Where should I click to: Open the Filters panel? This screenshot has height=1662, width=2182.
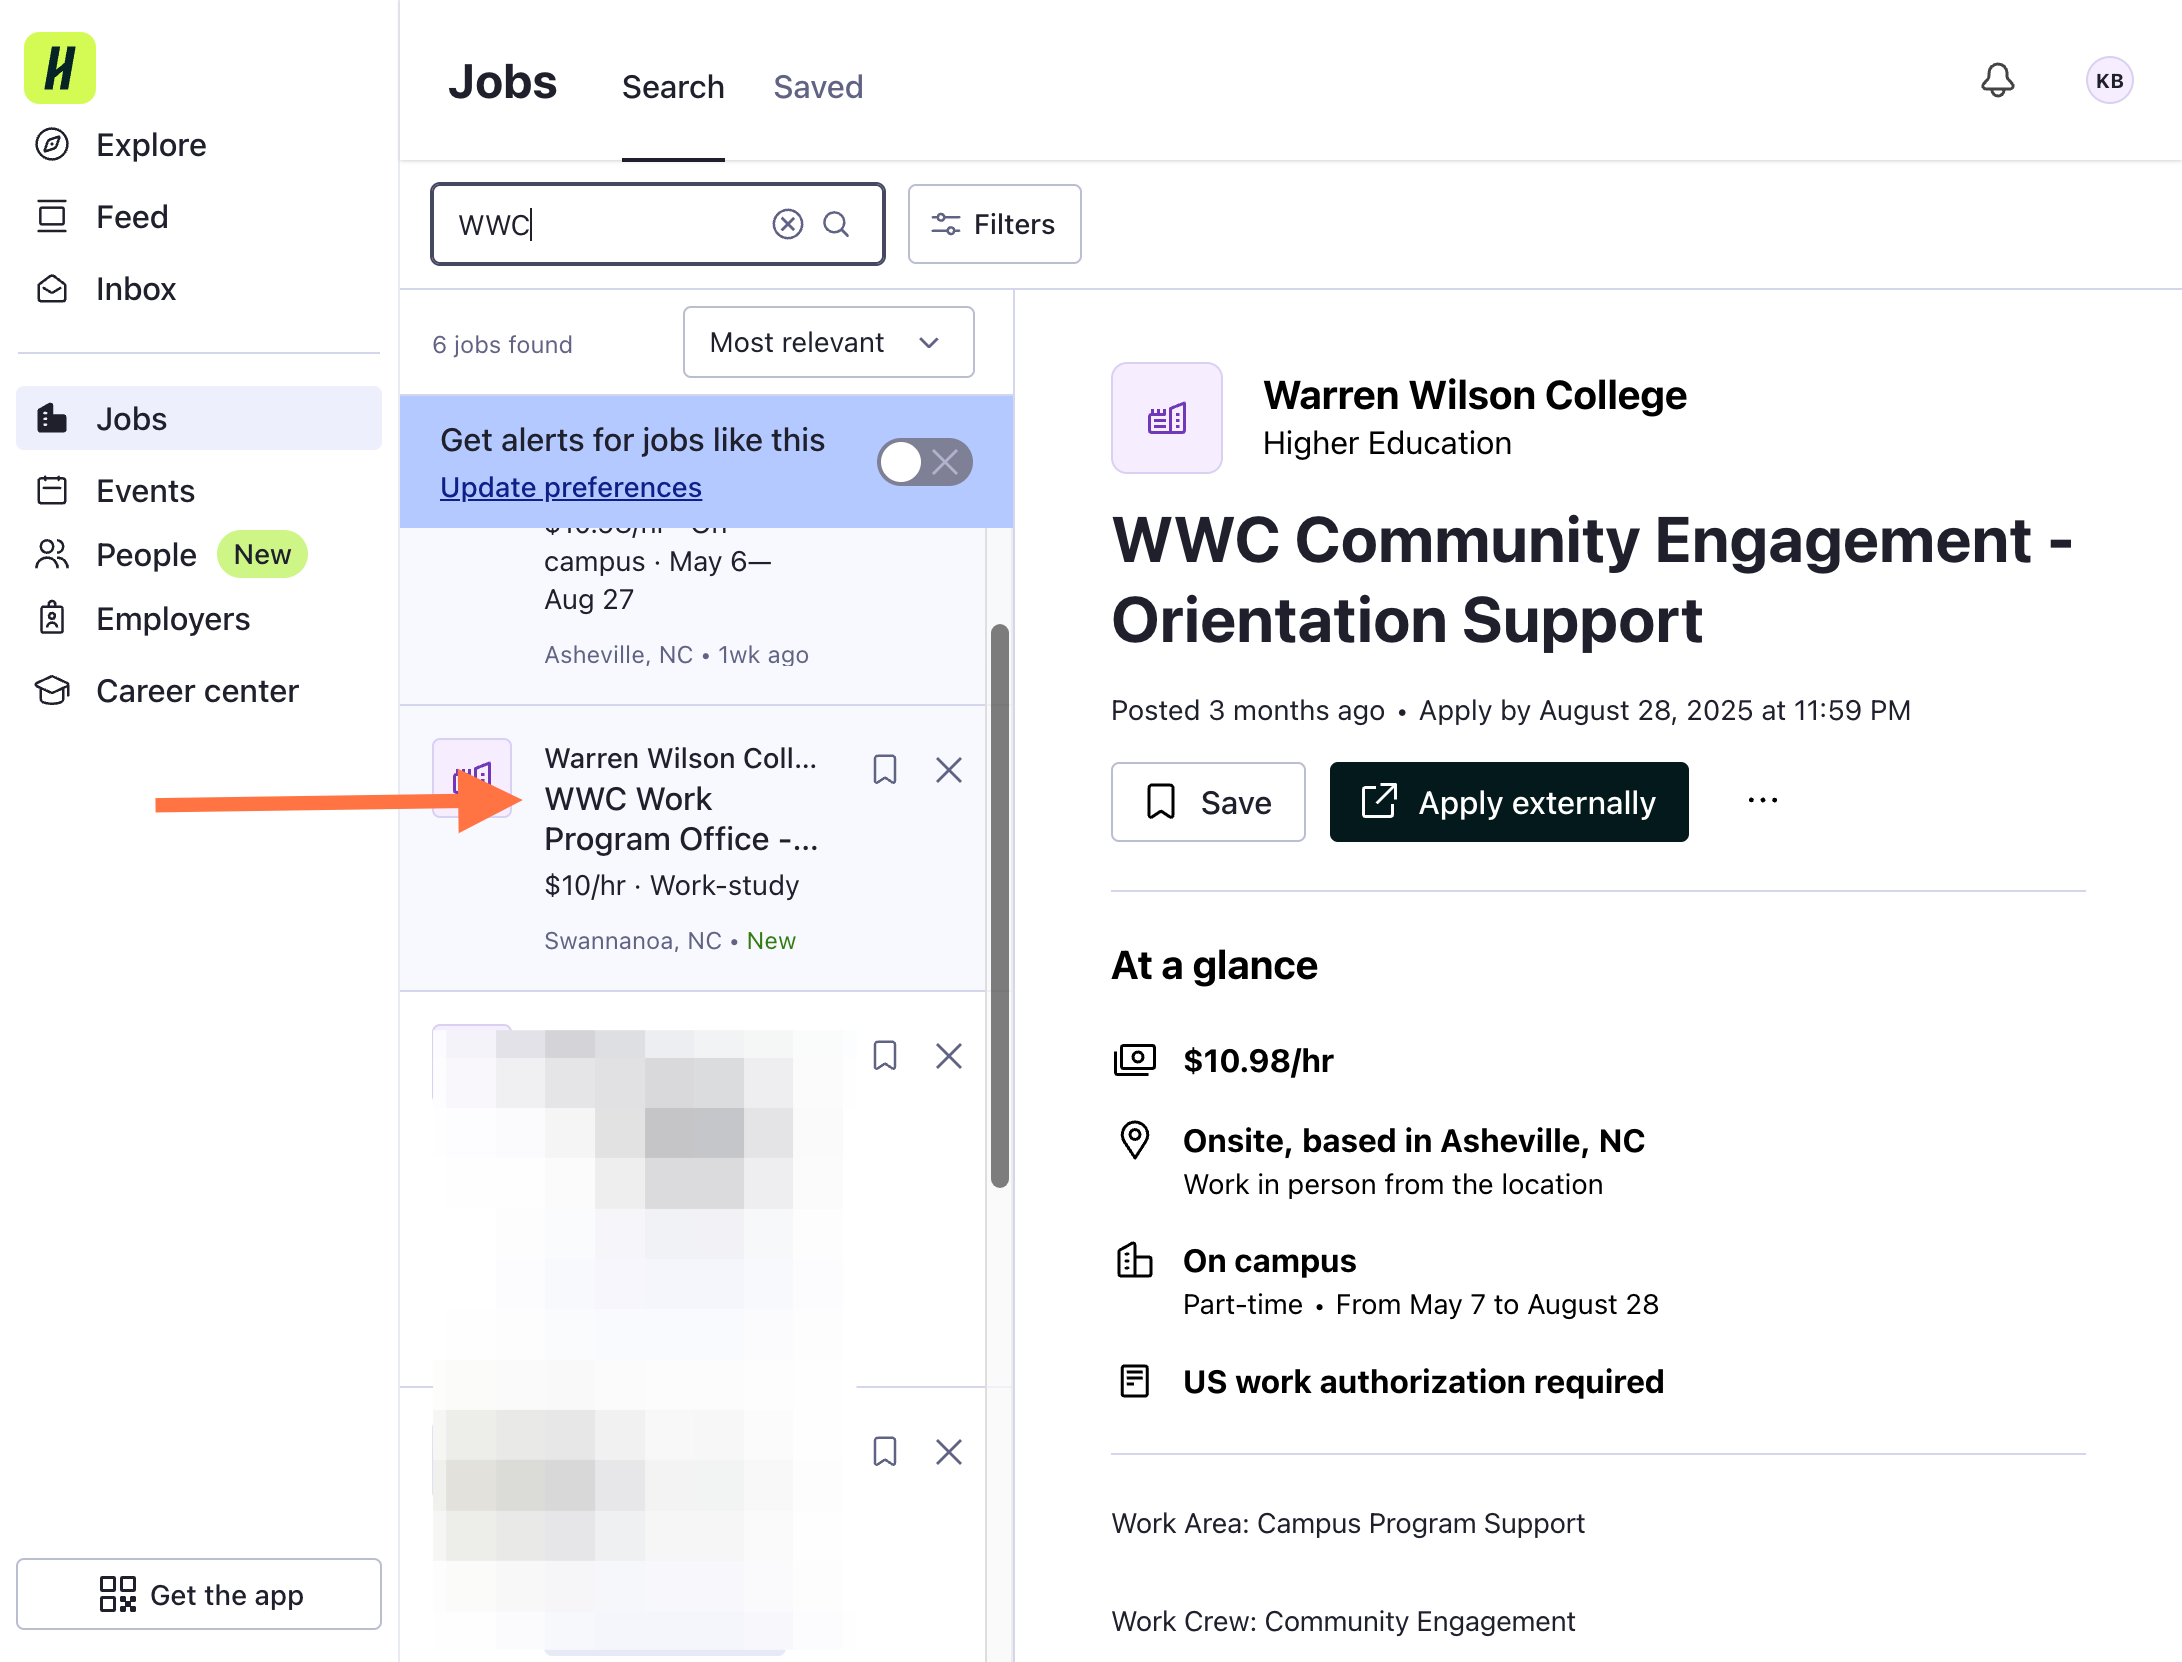coord(994,224)
